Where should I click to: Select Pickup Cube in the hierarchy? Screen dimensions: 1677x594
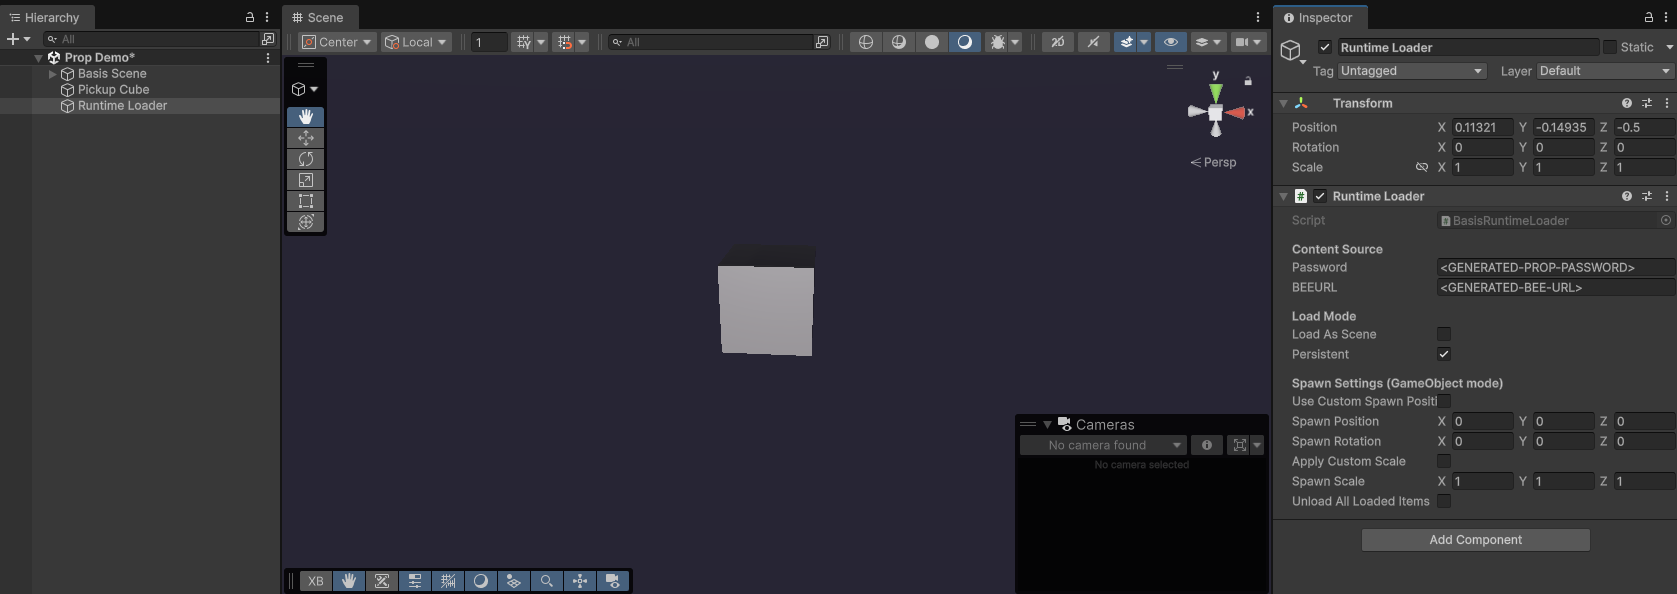tap(113, 90)
